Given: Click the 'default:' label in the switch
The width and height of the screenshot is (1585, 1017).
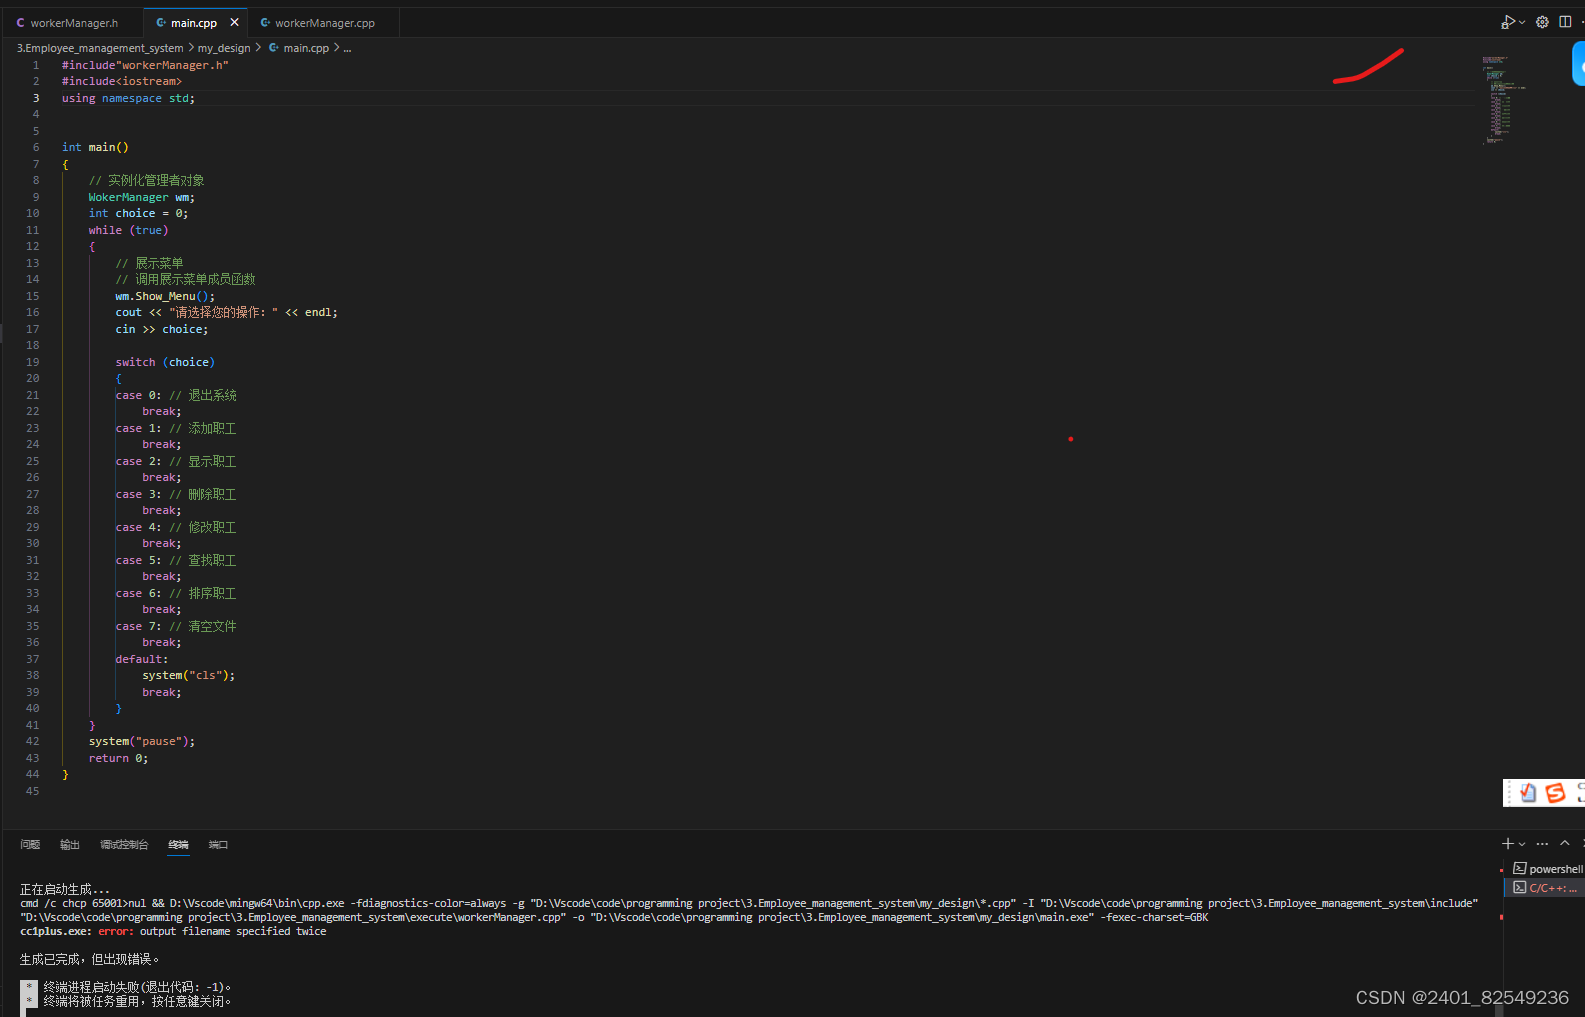Looking at the screenshot, I should [x=142, y=659].
